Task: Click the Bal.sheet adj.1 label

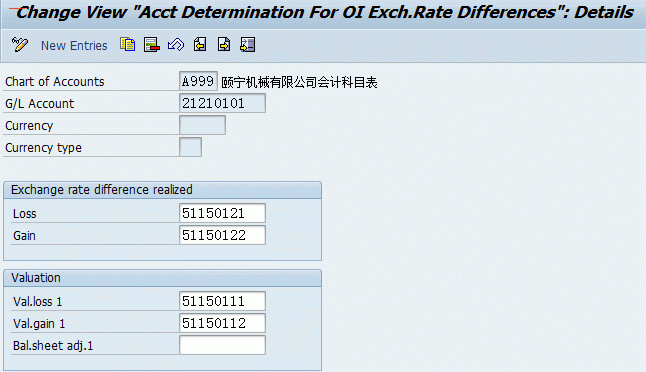Action: pos(53,346)
